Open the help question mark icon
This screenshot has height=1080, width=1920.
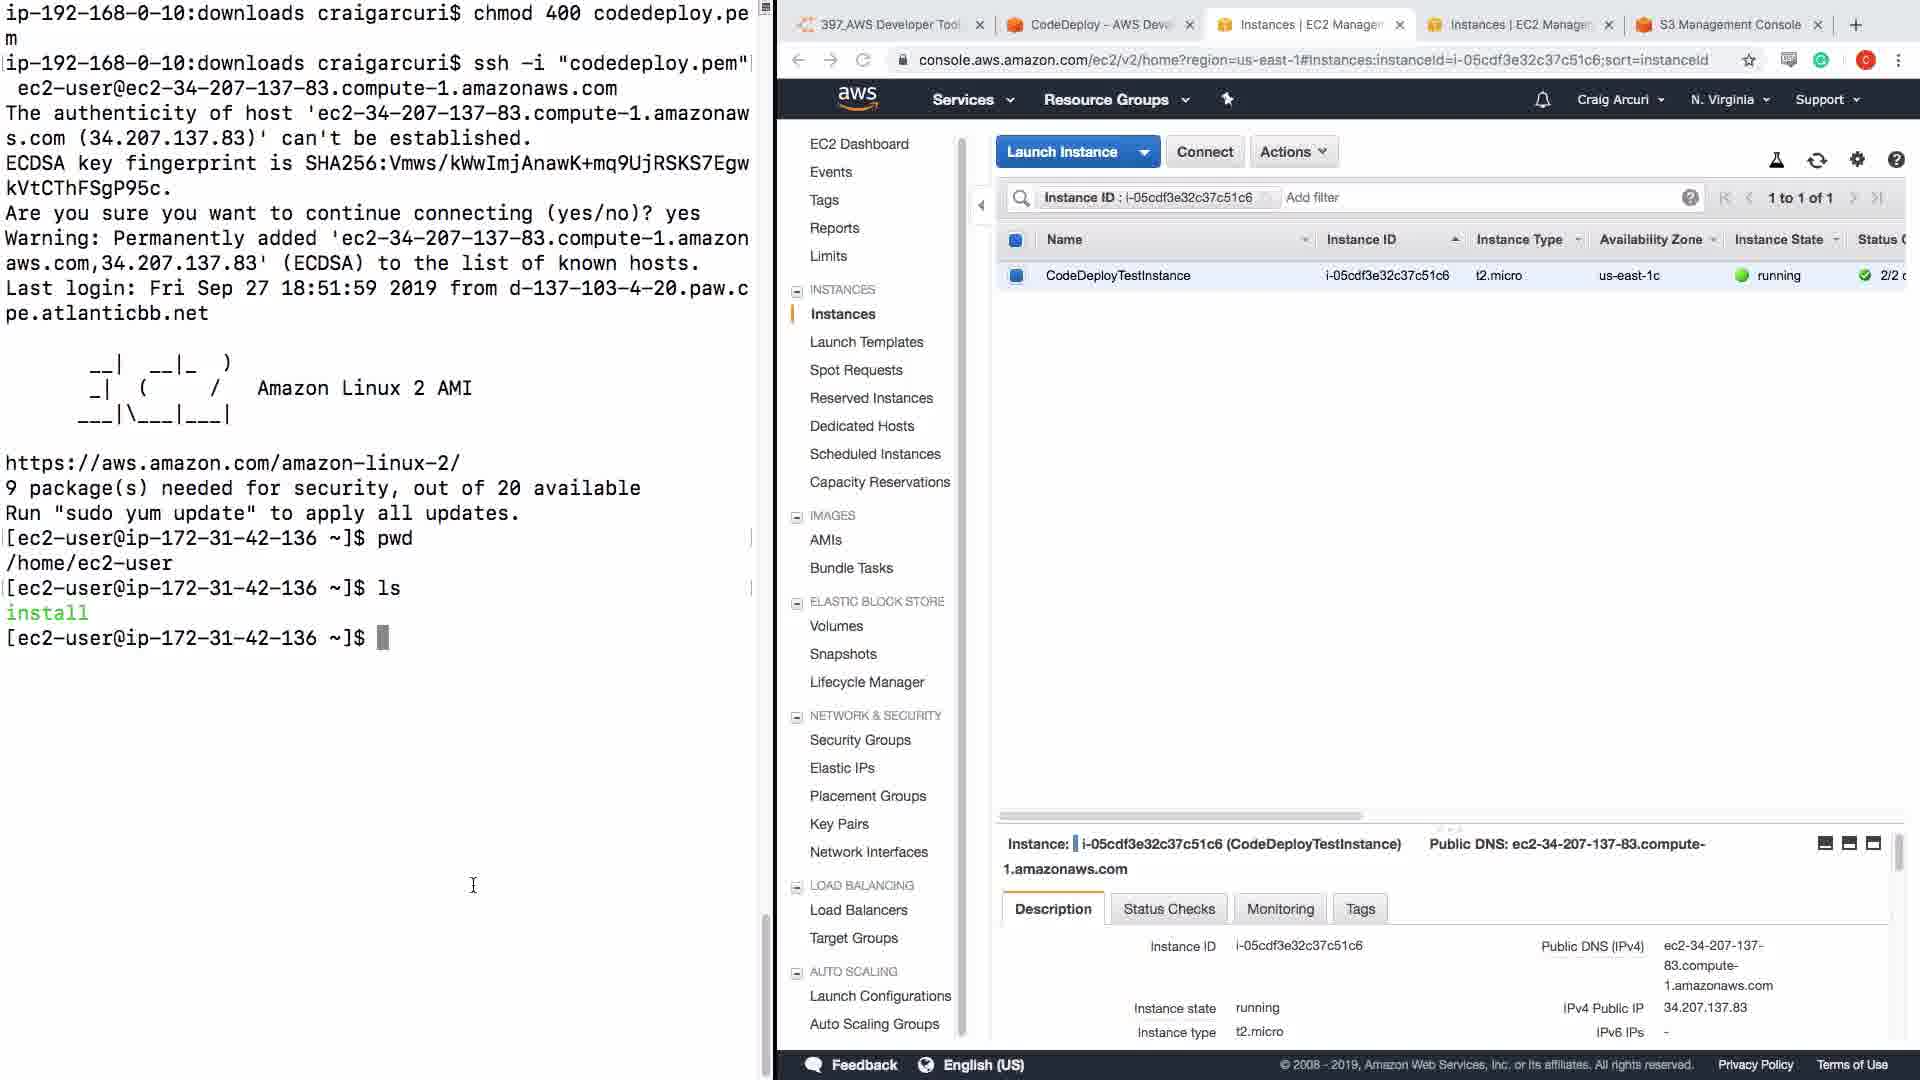[1896, 160]
